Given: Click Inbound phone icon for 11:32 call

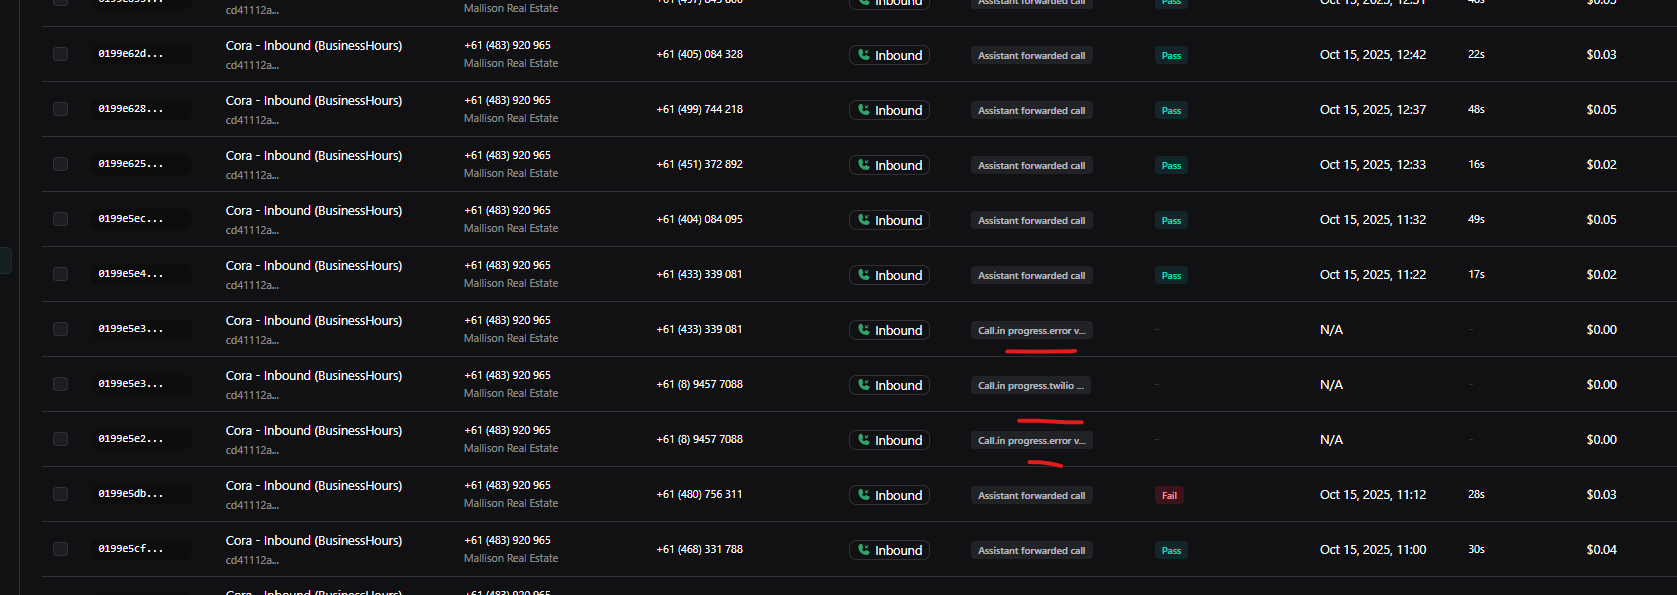Looking at the screenshot, I should click(x=864, y=220).
